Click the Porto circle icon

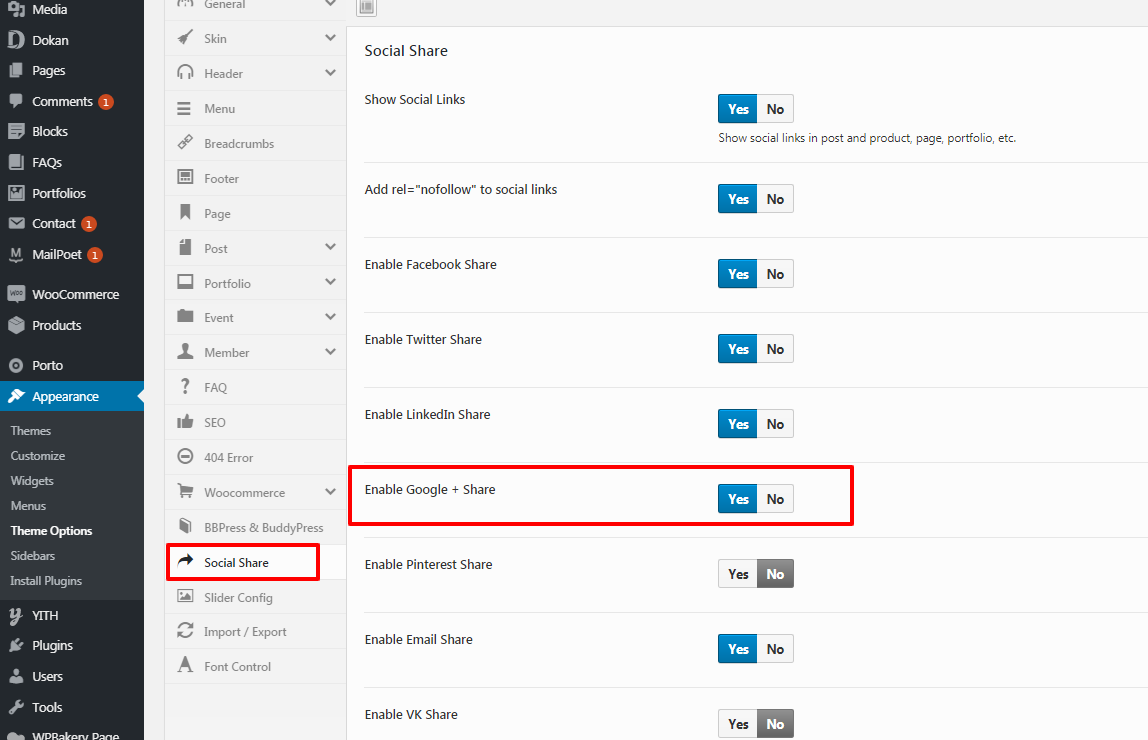[x=16, y=365]
